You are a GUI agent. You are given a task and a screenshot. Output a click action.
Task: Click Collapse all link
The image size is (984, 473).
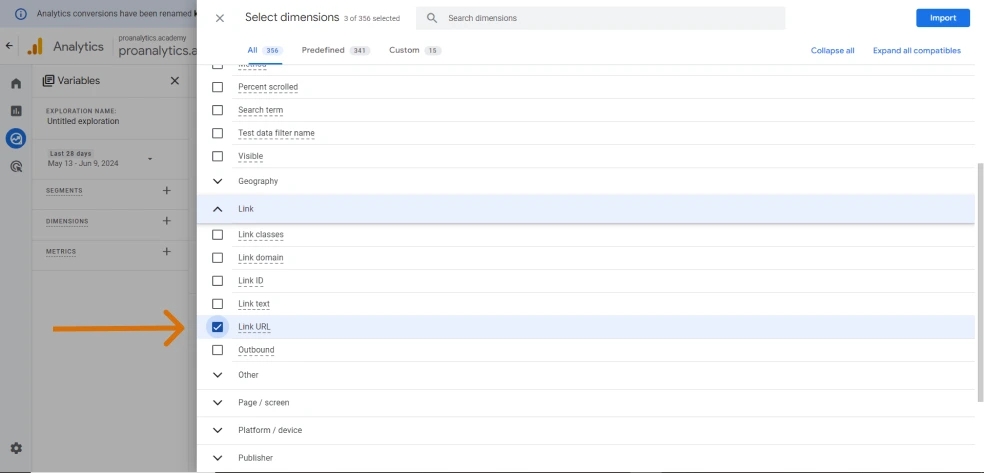832,51
